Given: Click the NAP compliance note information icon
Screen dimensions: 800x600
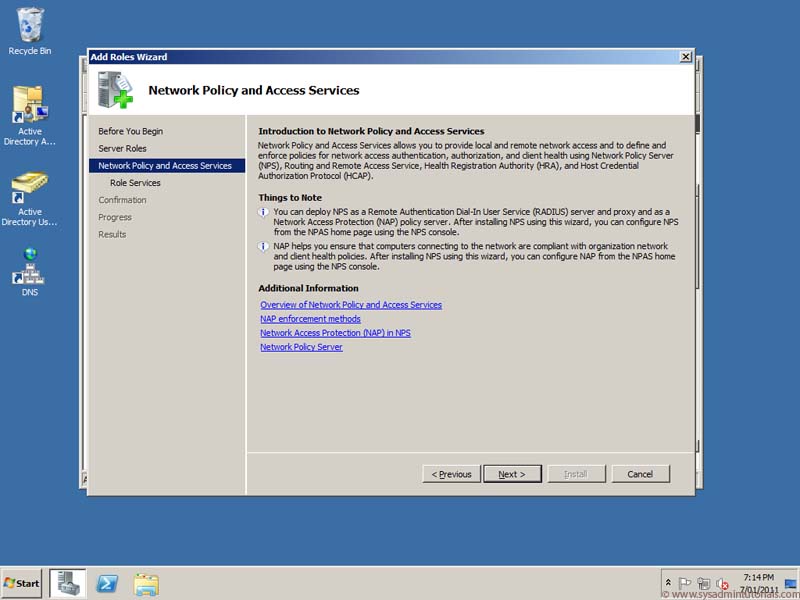Looking at the screenshot, I should 263,247.
